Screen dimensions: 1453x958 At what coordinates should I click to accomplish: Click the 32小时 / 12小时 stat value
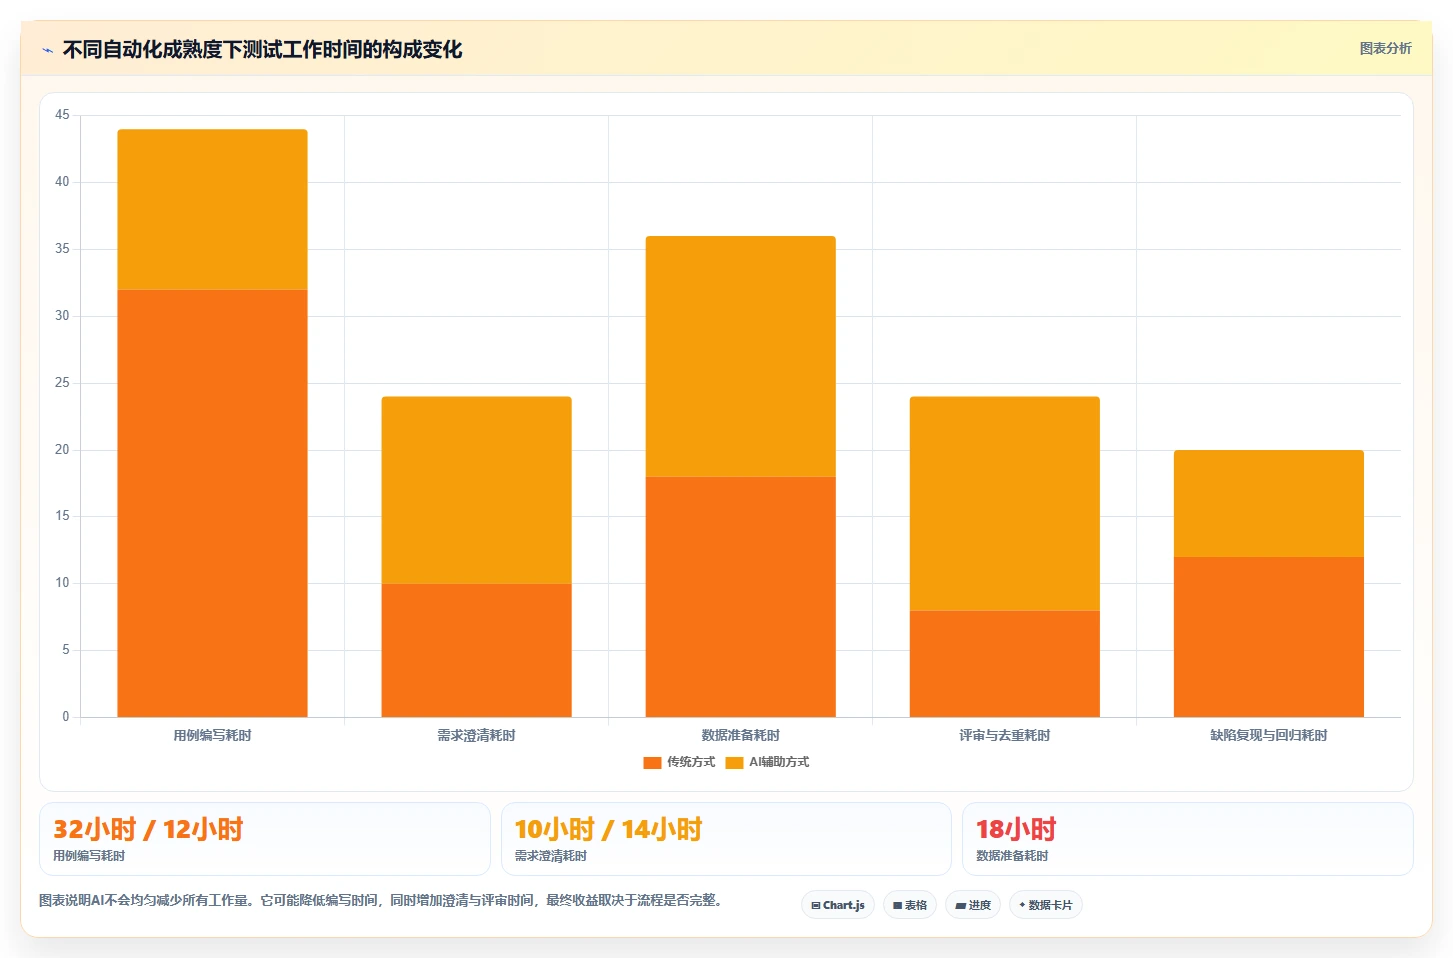point(148,829)
